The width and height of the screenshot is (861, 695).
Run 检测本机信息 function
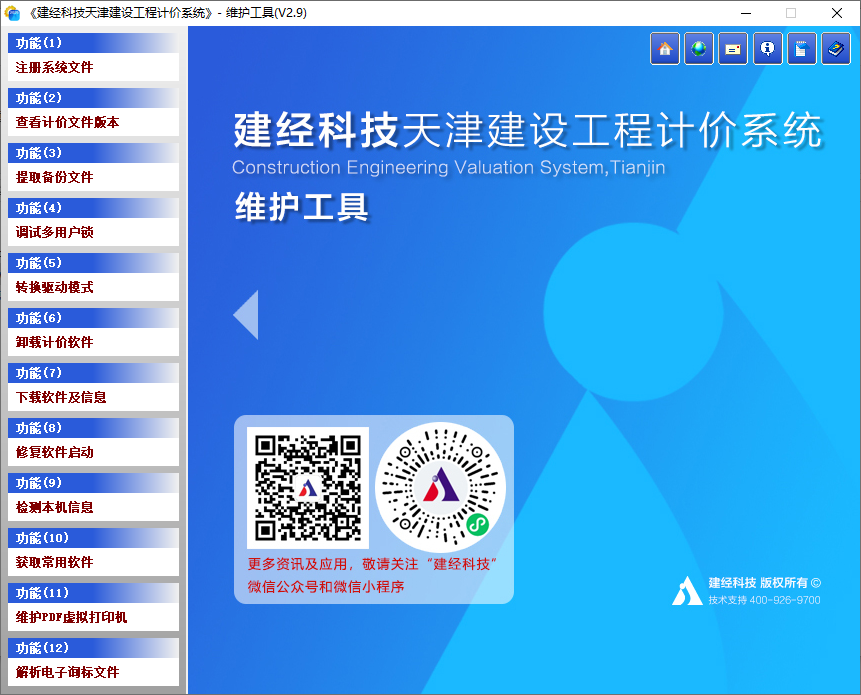(93, 508)
